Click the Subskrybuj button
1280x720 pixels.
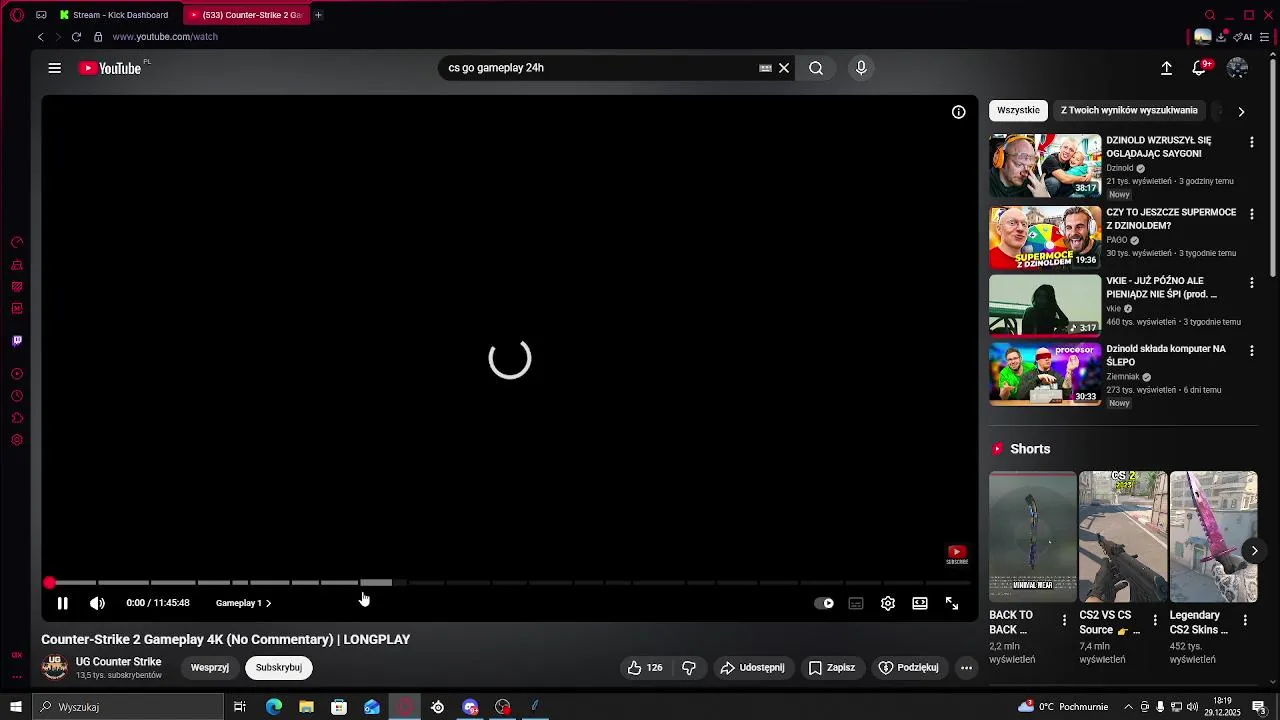pos(279,667)
